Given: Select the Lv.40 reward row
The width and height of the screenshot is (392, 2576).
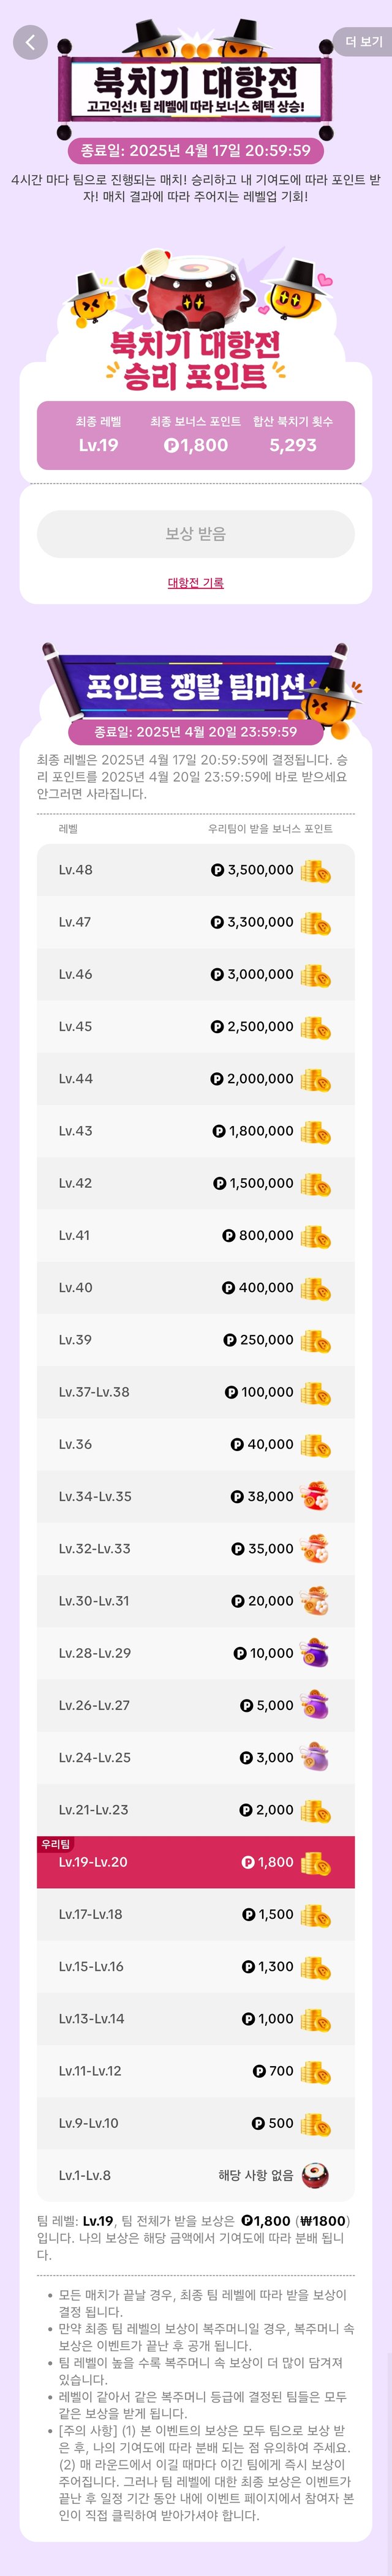Looking at the screenshot, I should (x=196, y=1287).
